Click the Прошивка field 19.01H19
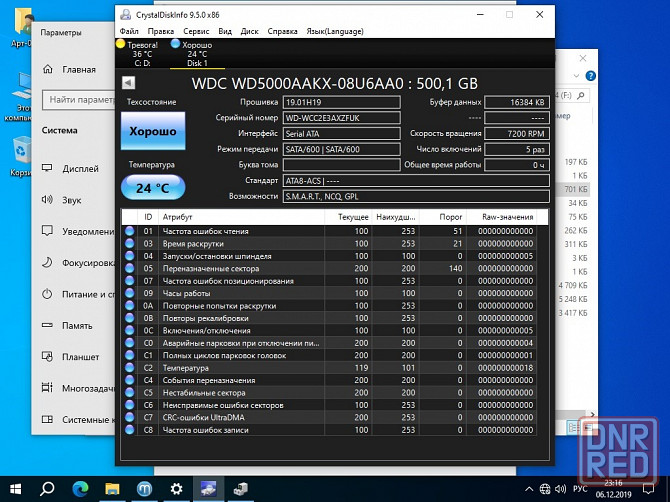The image size is (670, 502). tap(341, 102)
